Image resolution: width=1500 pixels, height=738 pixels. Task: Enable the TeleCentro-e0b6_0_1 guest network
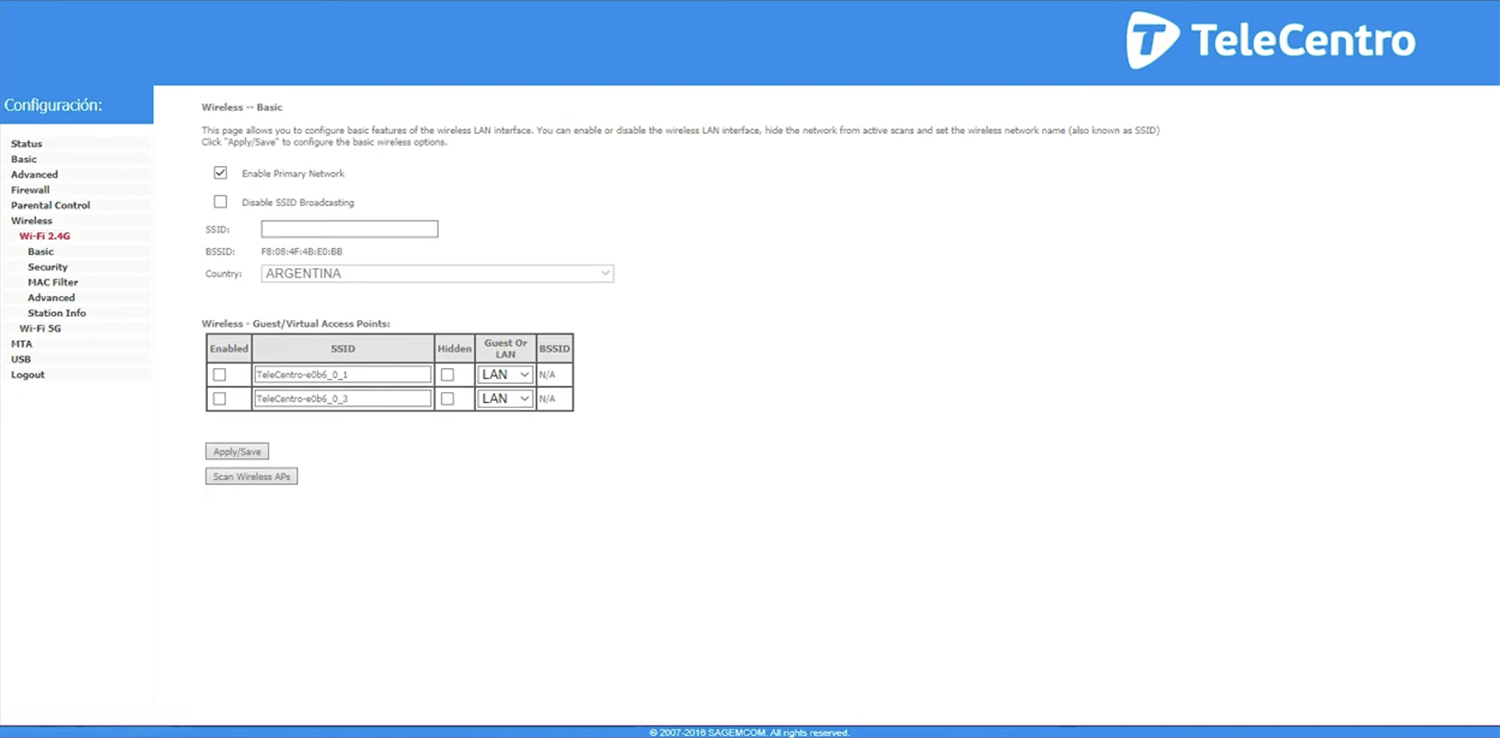219,375
